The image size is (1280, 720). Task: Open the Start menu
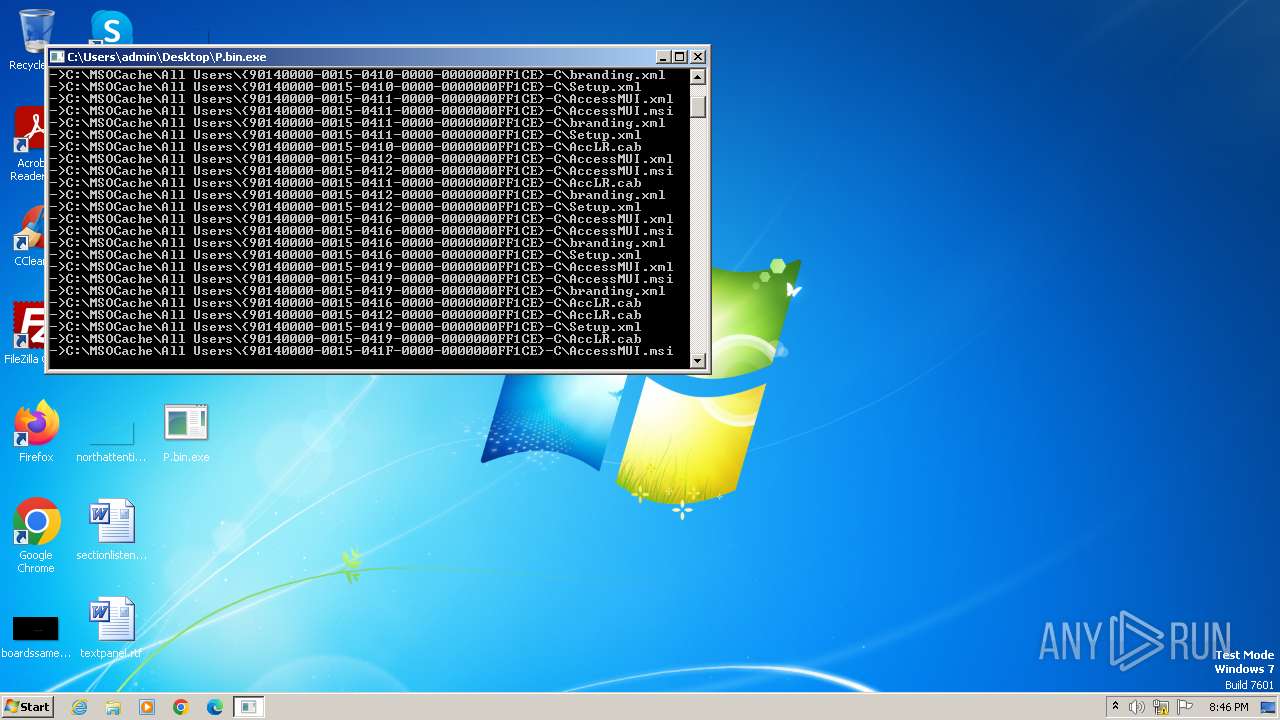coord(27,707)
